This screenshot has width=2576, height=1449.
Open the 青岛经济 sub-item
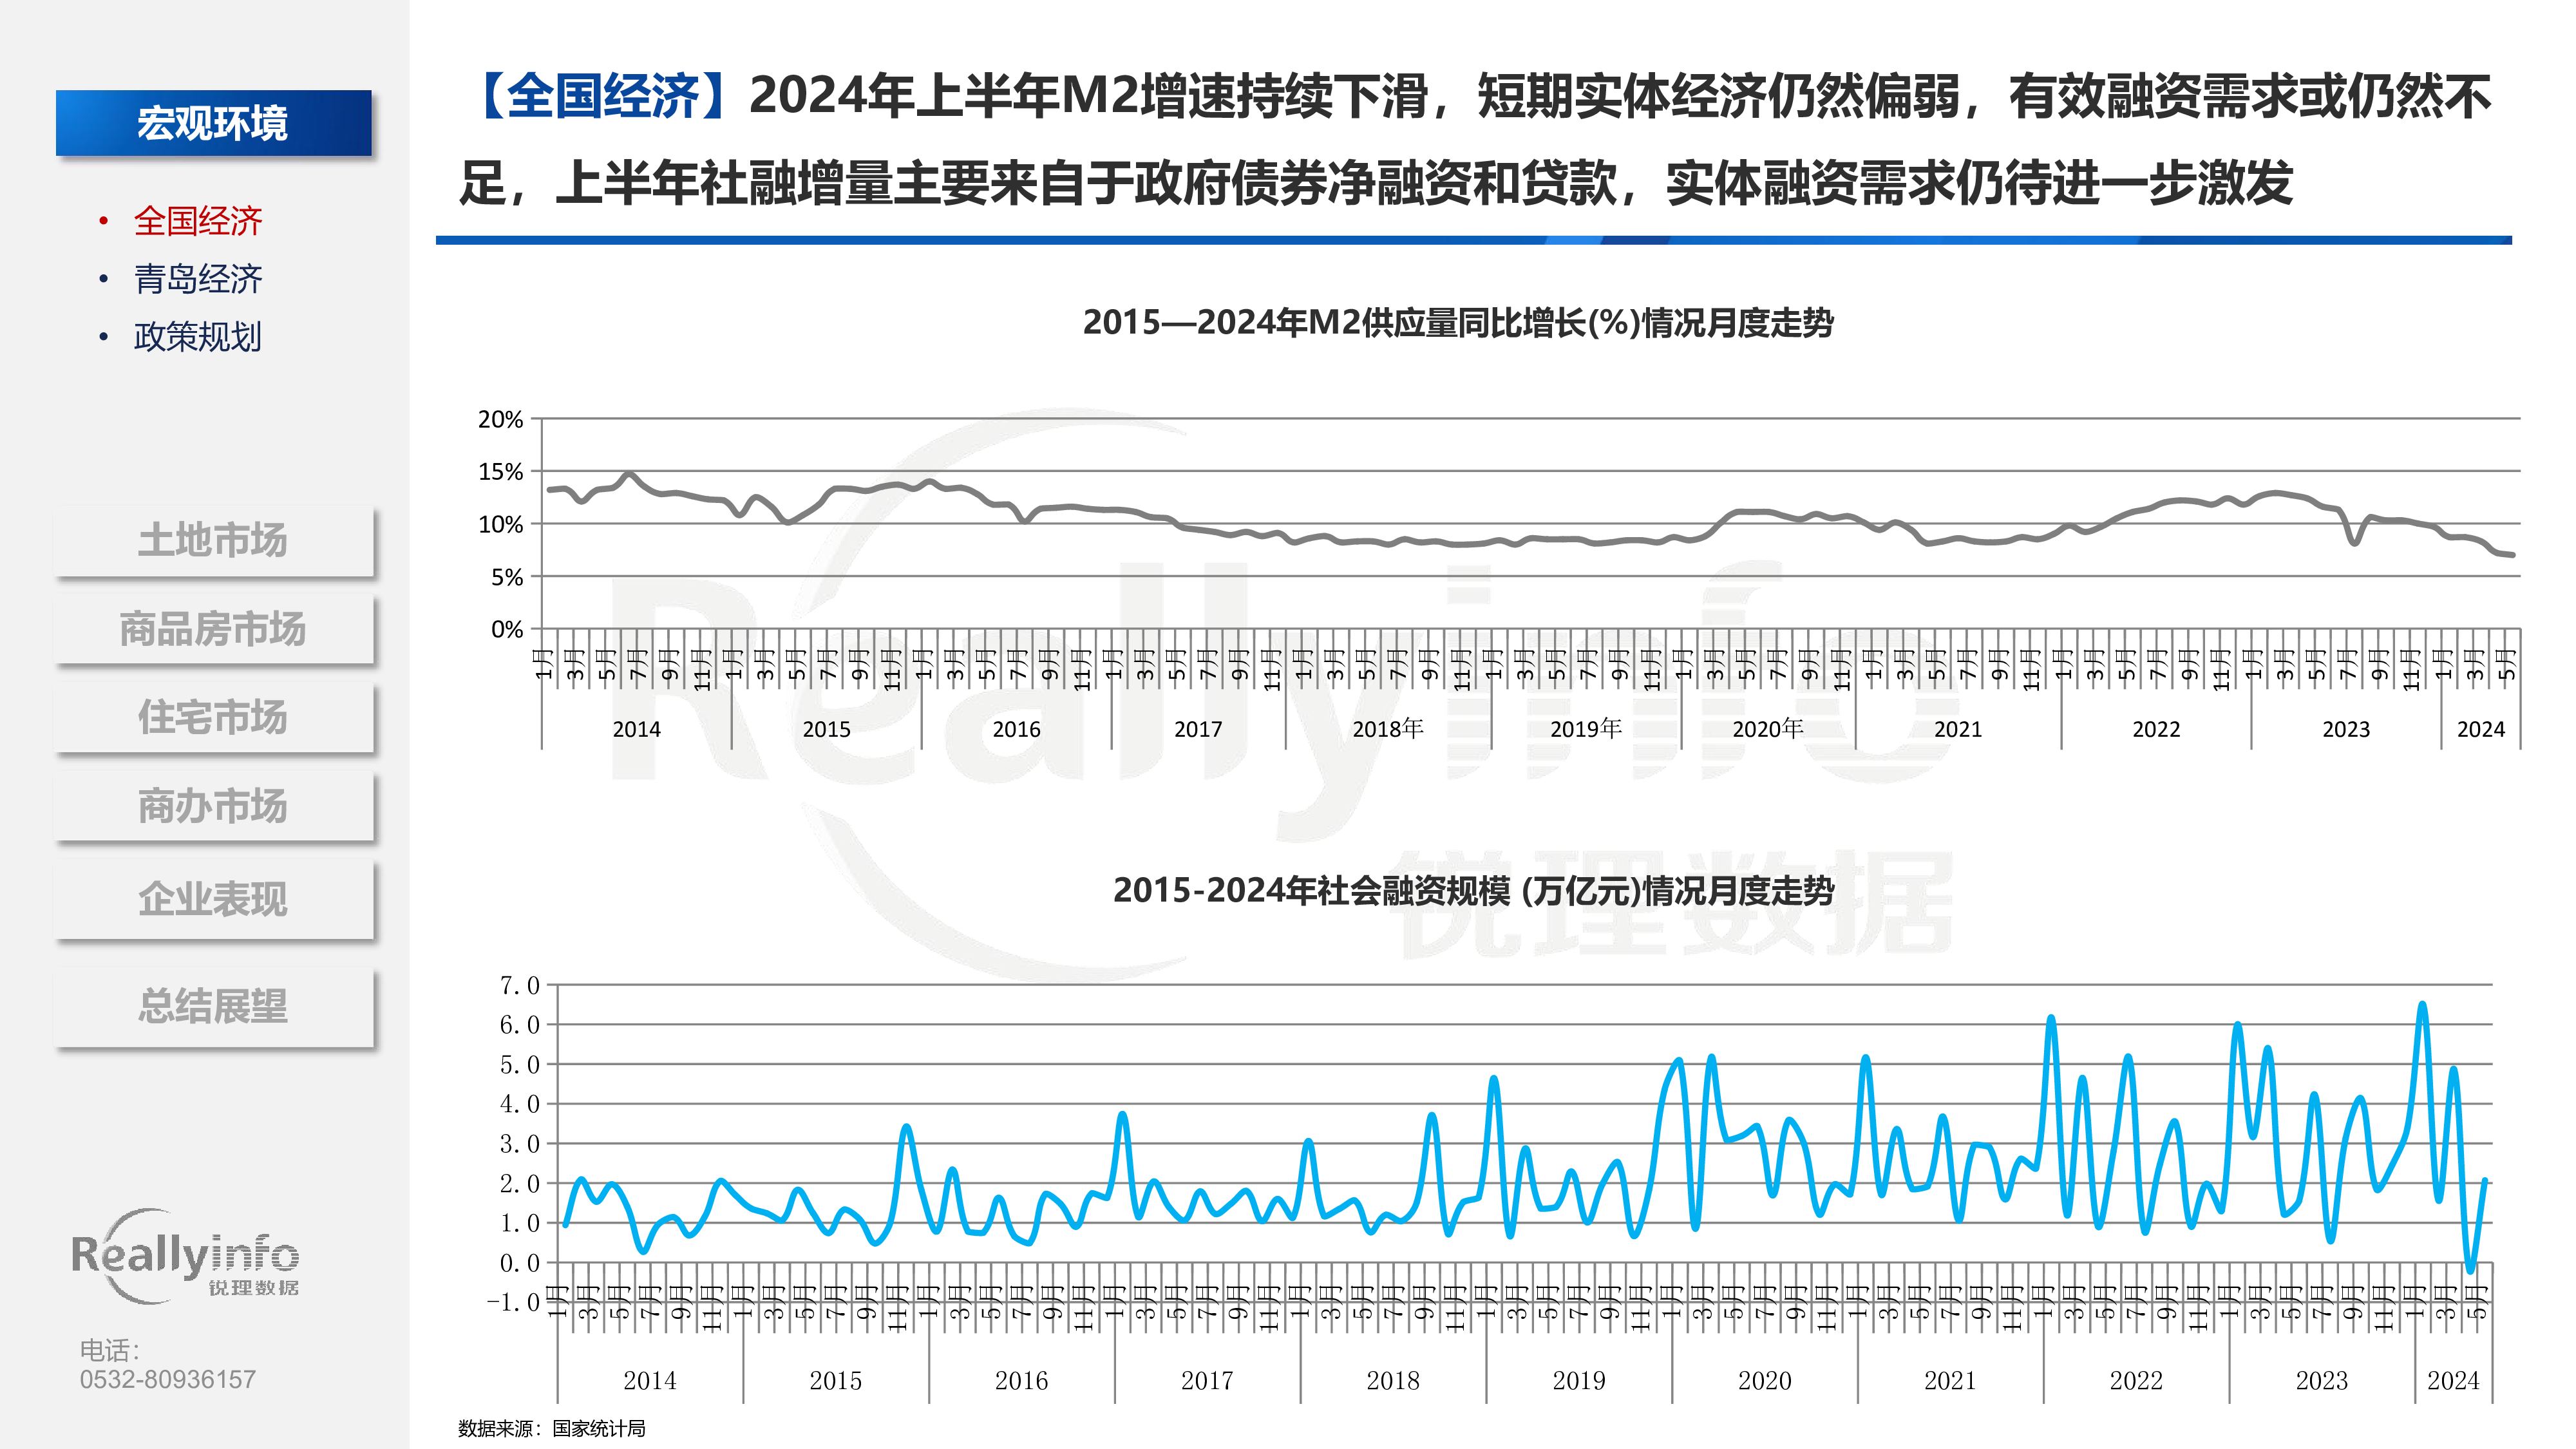click(197, 278)
